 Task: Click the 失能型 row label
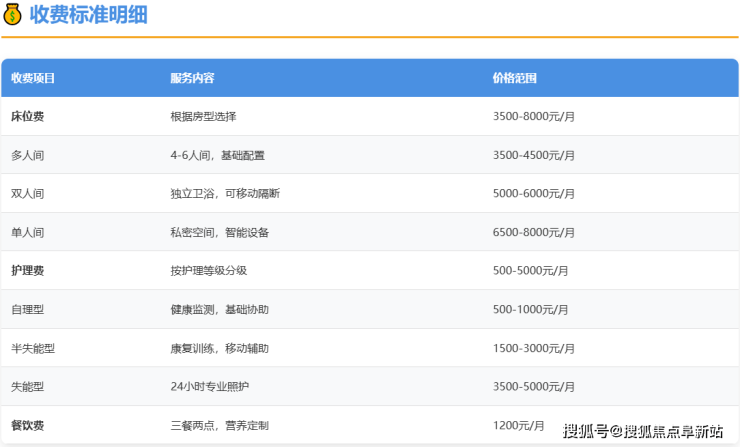pos(27,386)
